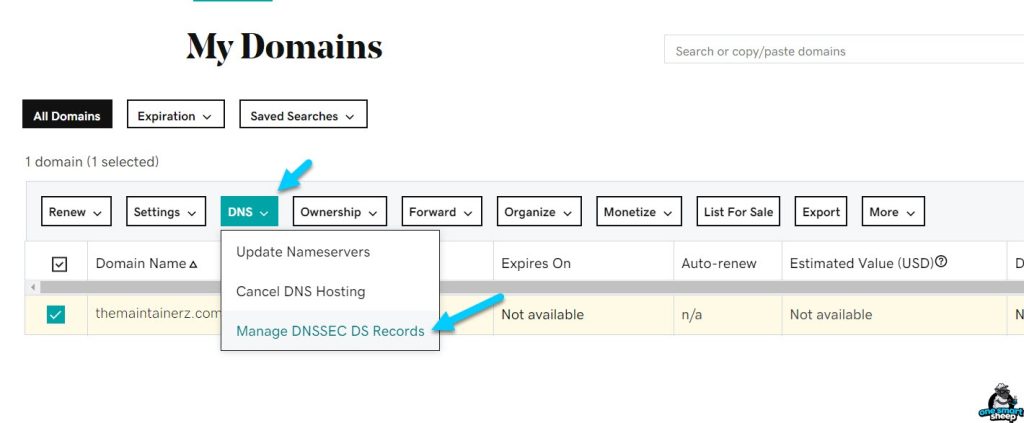Click the domain search input field
The width and height of the screenshot is (1024, 423).
pyautogui.click(x=840, y=51)
